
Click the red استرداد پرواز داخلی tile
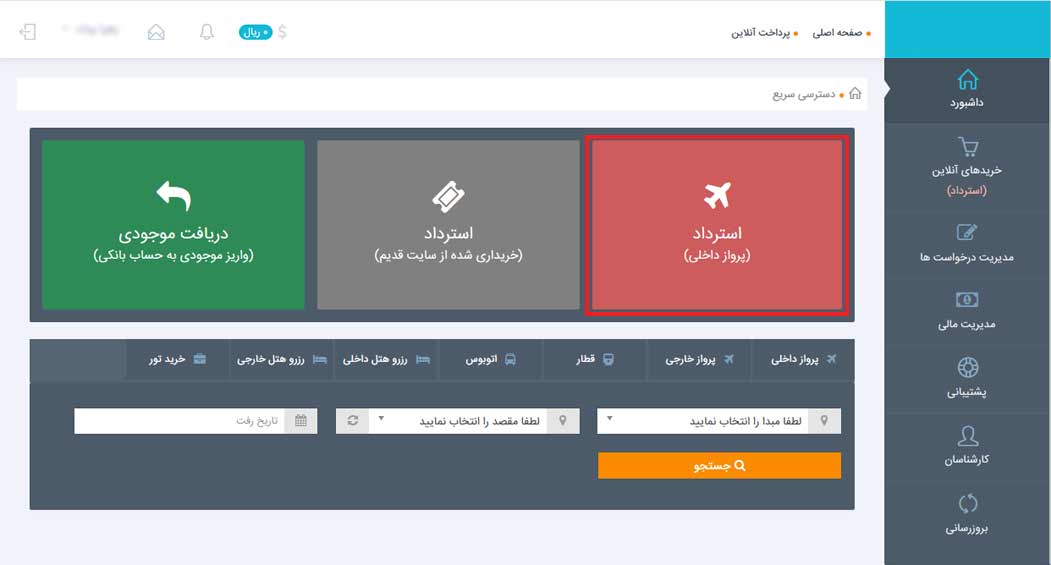[x=717, y=225]
